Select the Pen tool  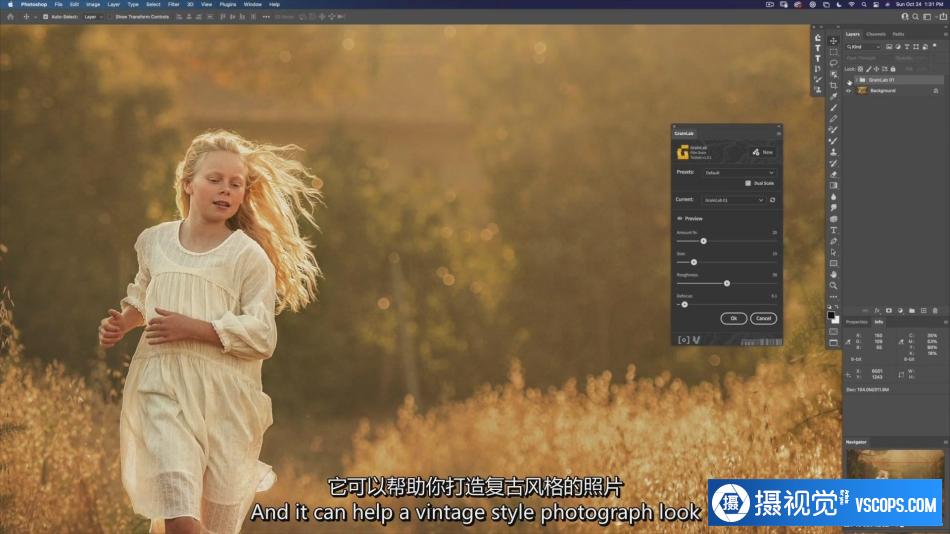pyautogui.click(x=834, y=241)
